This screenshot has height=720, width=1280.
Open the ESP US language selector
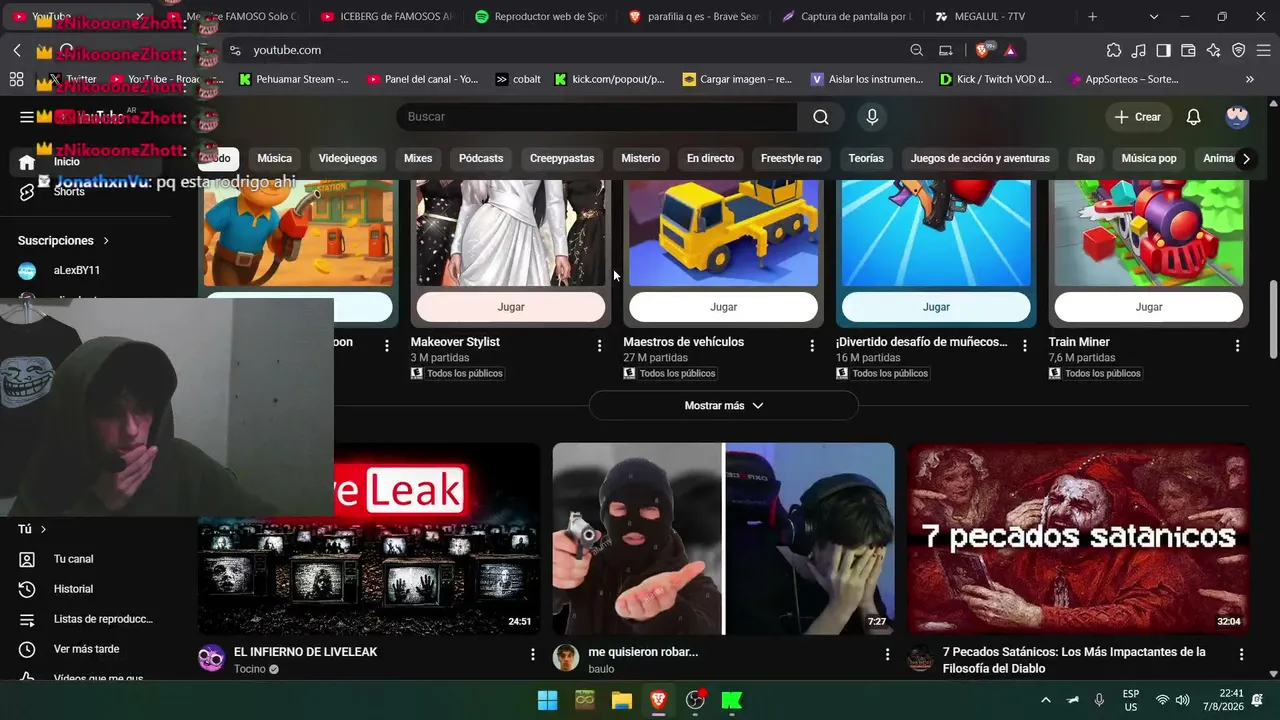(1131, 700)
